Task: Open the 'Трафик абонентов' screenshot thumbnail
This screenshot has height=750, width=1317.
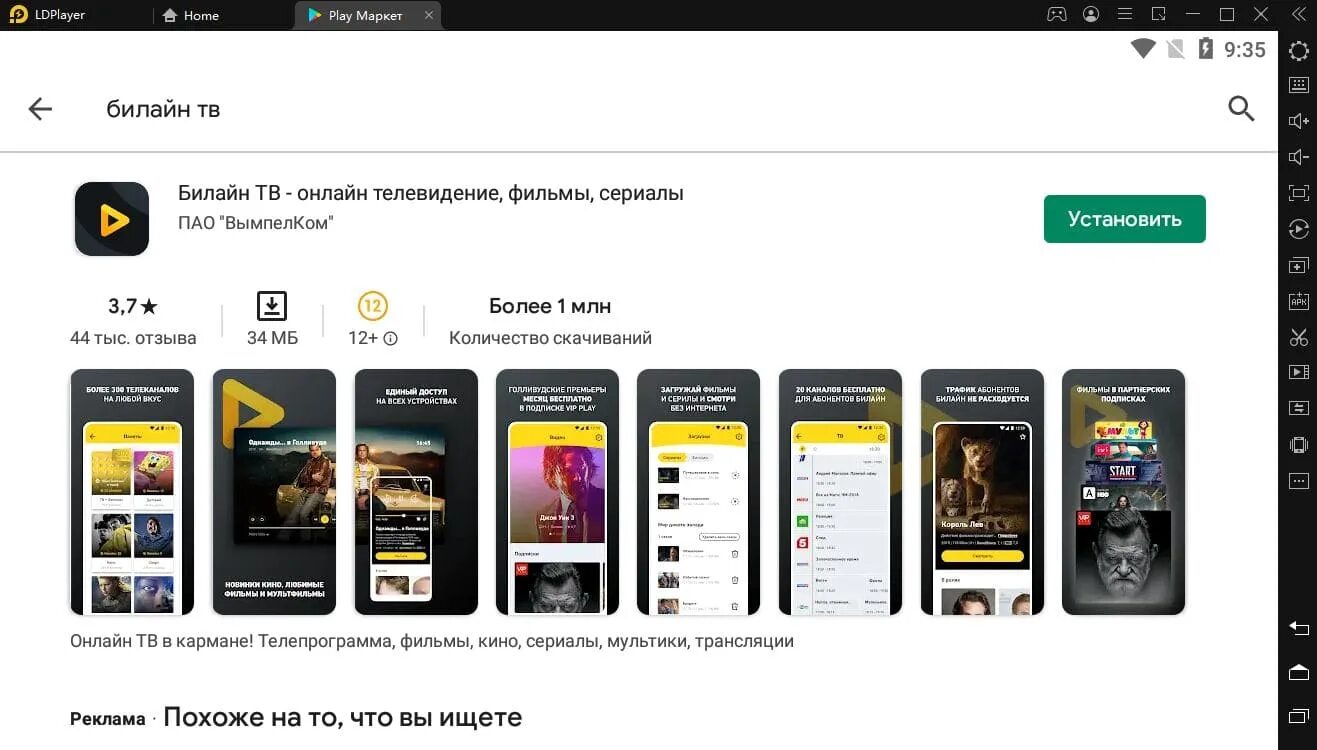Action: [x=982, y=492]
